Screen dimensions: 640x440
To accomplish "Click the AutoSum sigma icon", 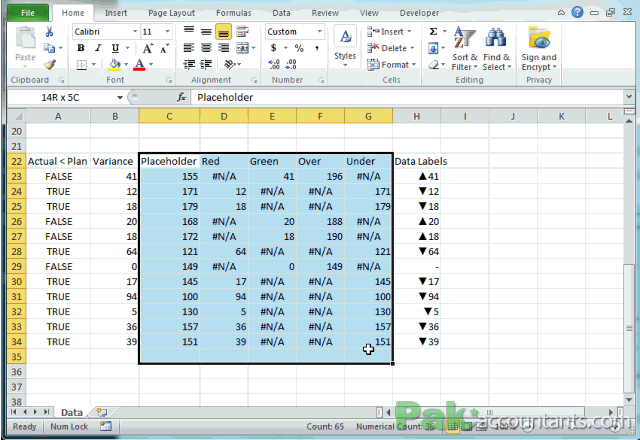I will [433, 31].
